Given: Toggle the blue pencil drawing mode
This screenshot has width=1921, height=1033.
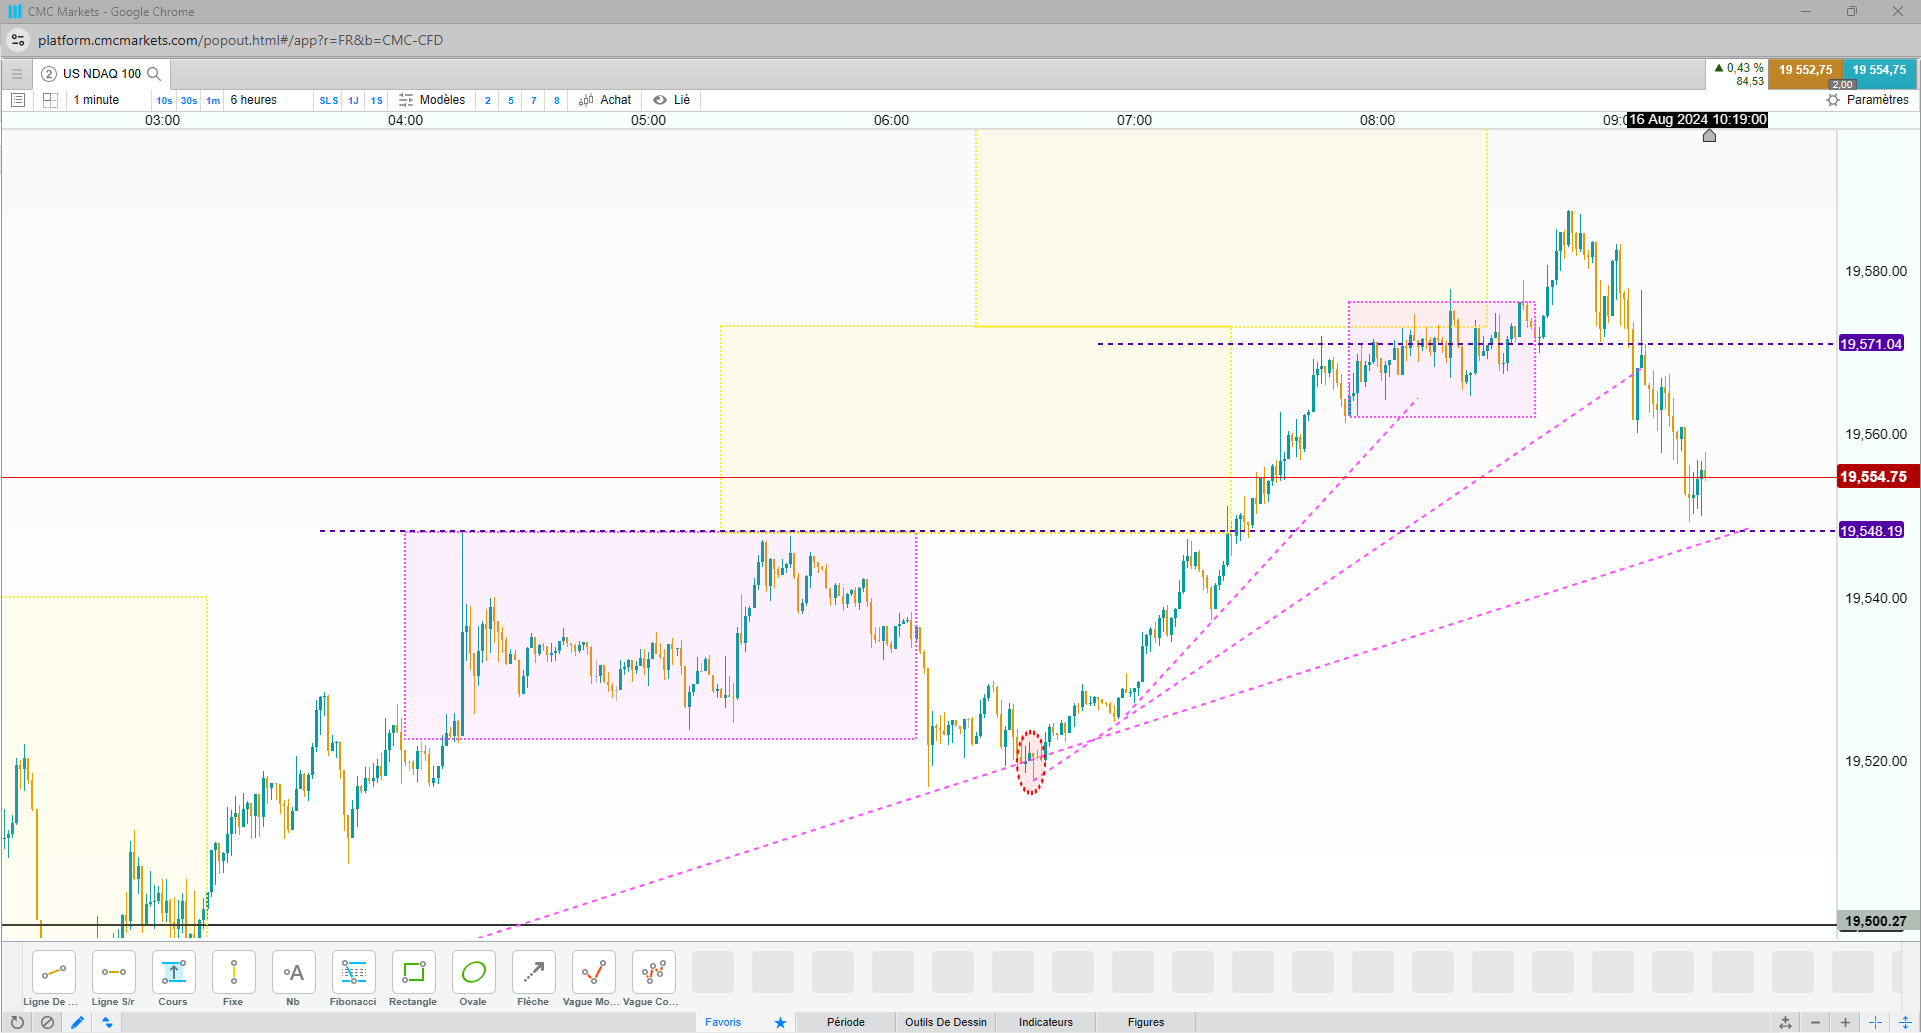Looking at the screenshot, I should (77, 1022).
